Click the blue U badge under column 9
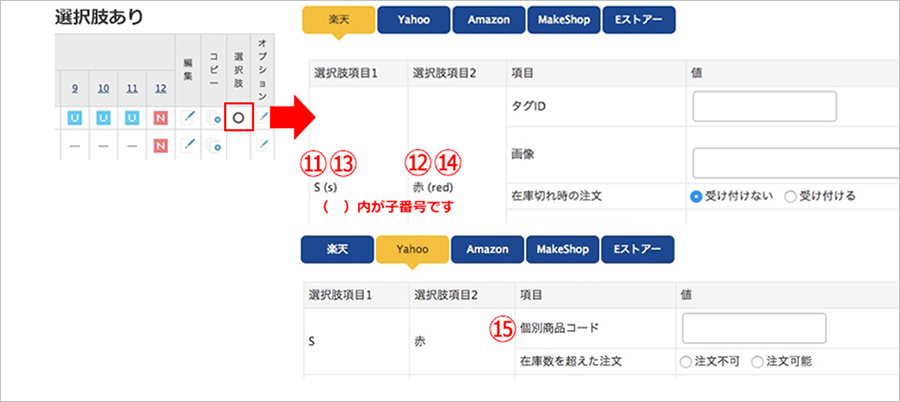 click(75, 118)
